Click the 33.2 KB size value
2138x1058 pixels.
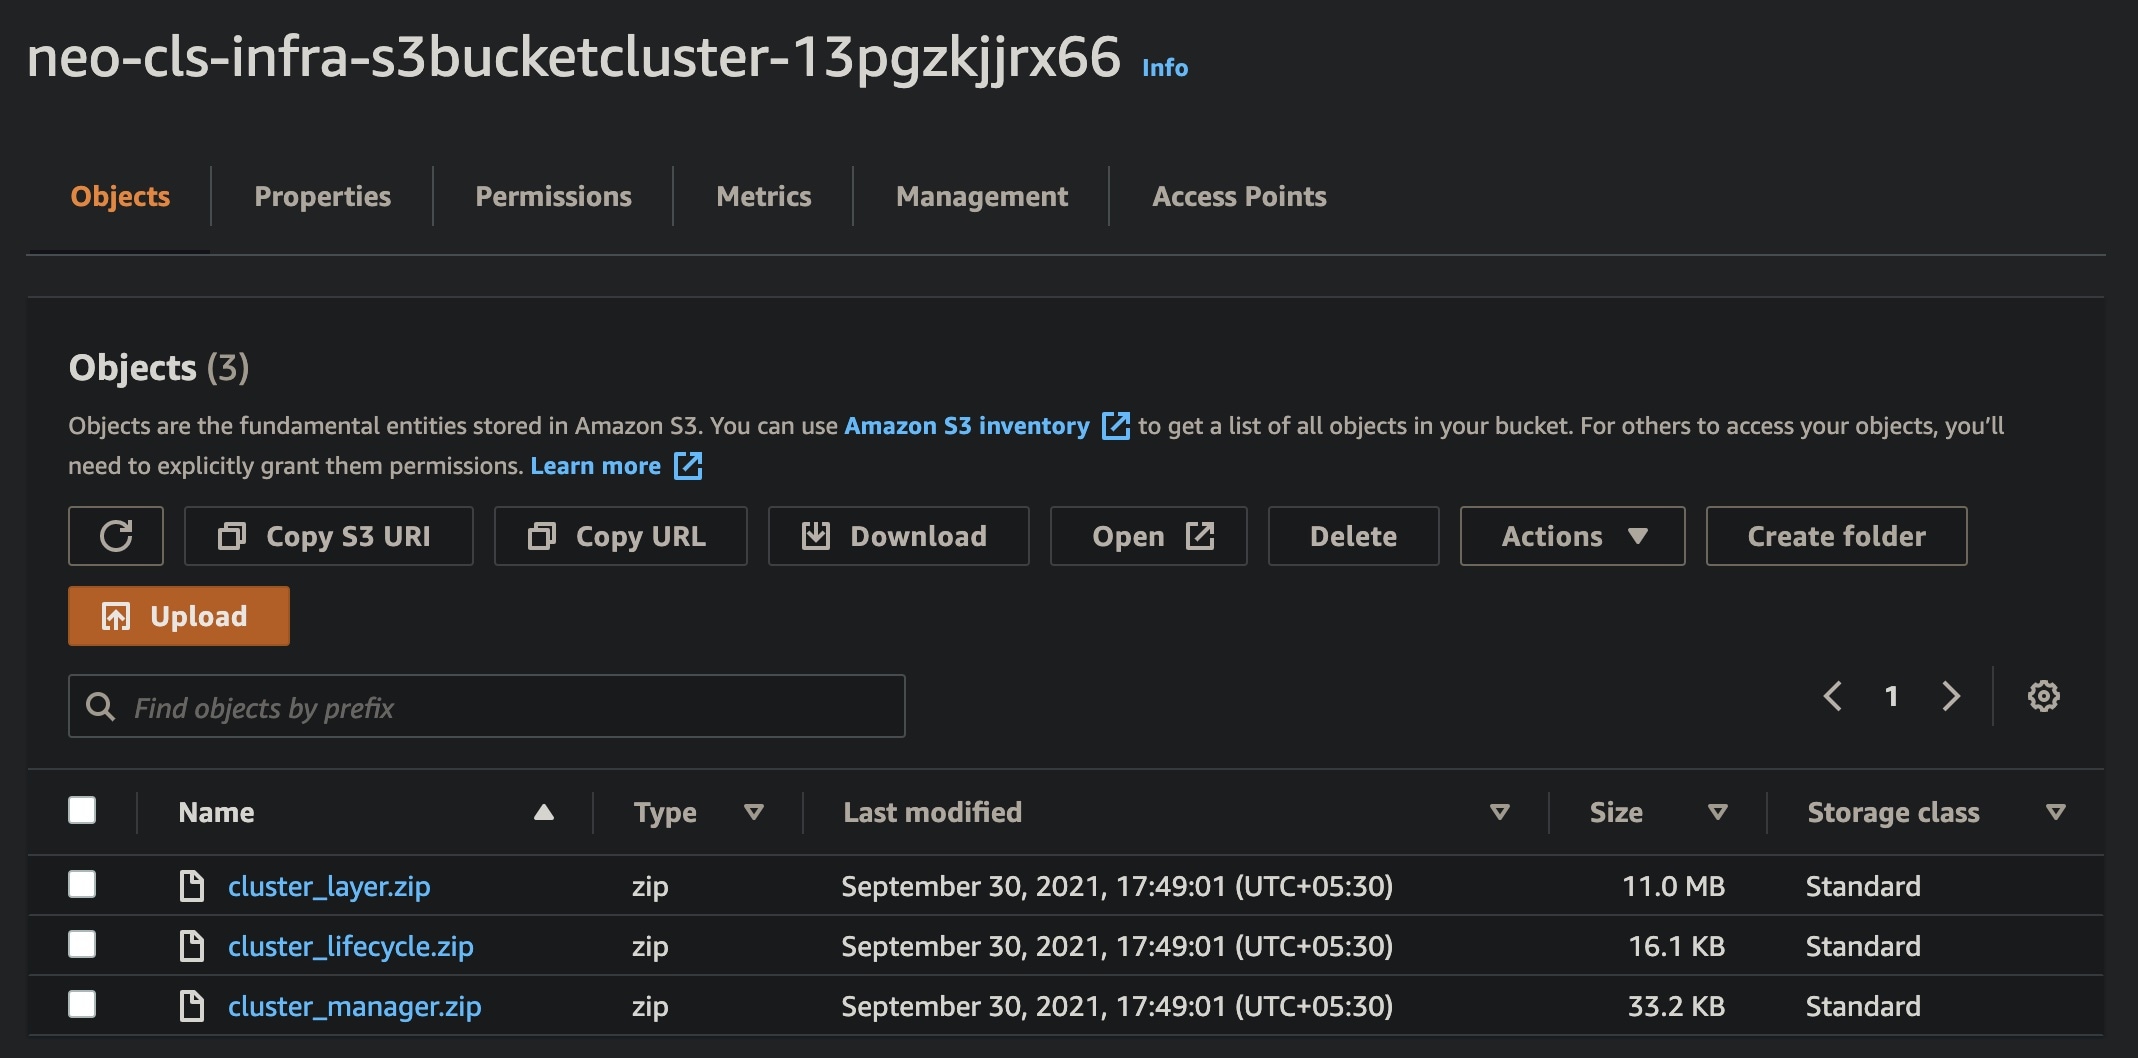(1677, 1006)
